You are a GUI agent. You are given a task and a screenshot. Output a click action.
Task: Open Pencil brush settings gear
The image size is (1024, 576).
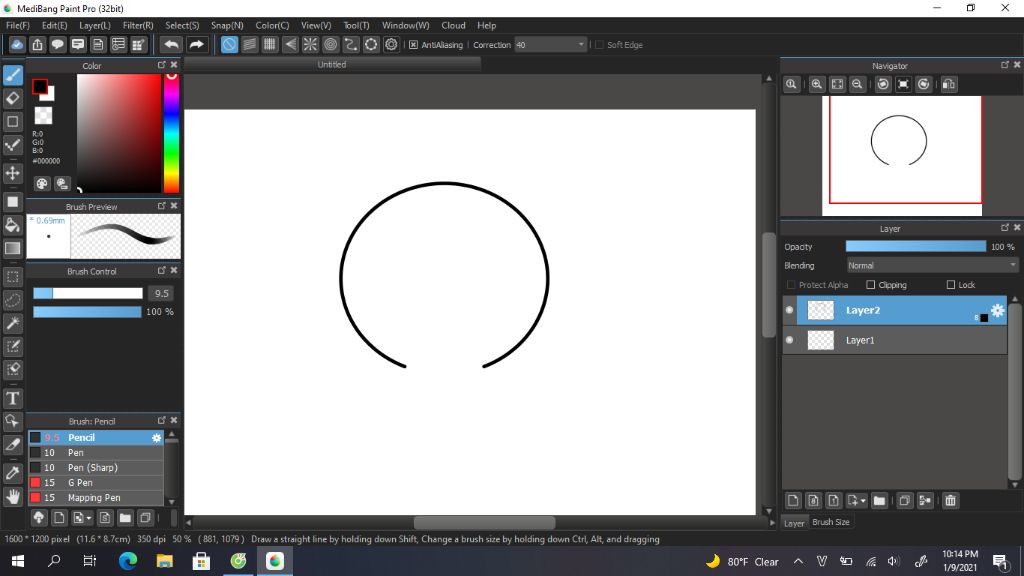[x=156, y=438]
